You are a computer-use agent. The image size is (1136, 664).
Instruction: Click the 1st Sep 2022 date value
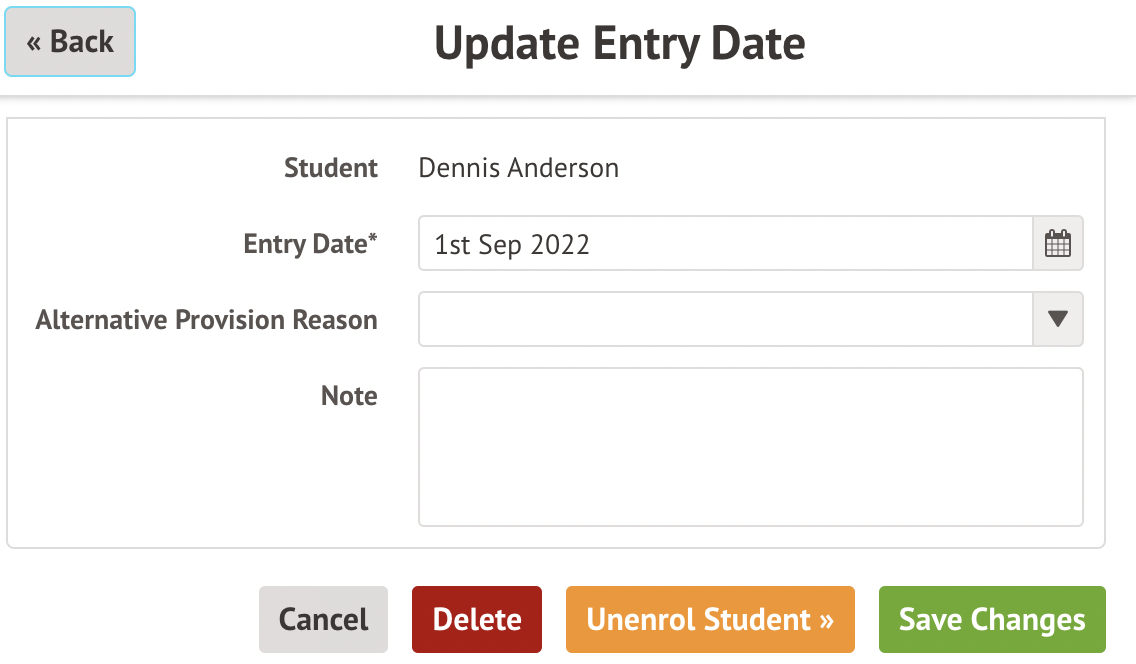tap(511, 244)
